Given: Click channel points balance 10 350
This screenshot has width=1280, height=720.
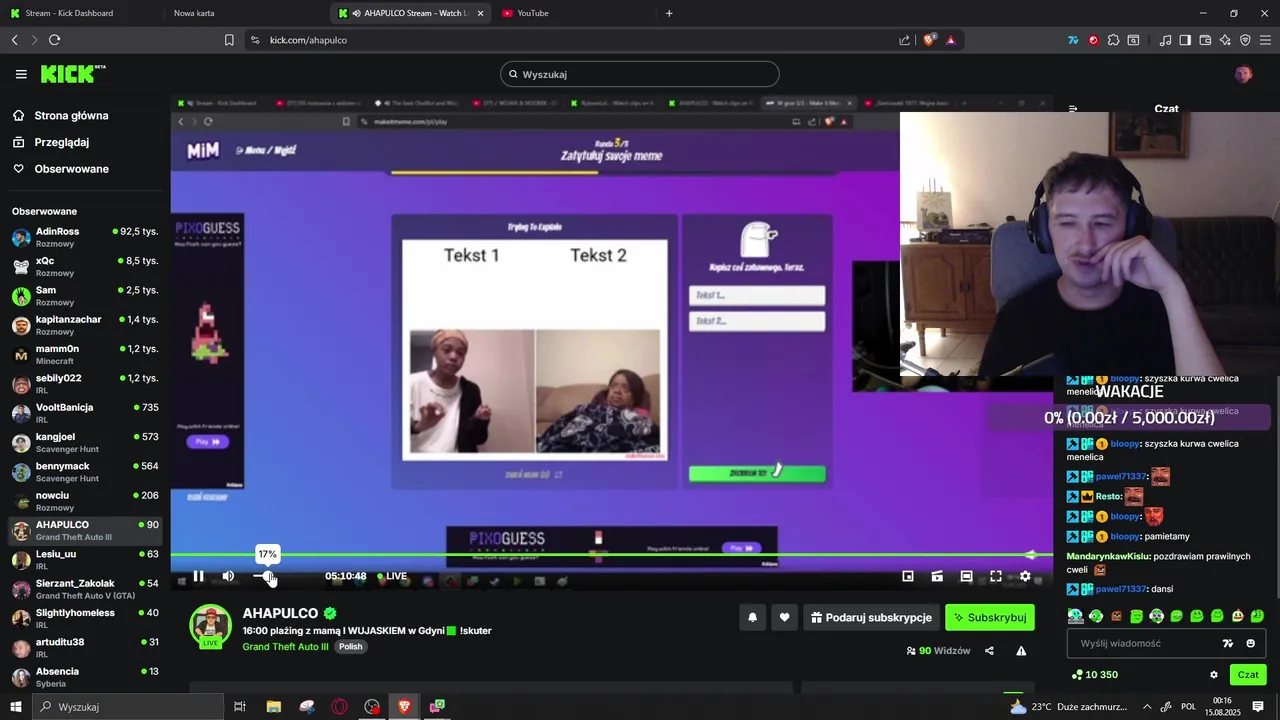Looking at the screenshot, I should (x=1094, y=675).
